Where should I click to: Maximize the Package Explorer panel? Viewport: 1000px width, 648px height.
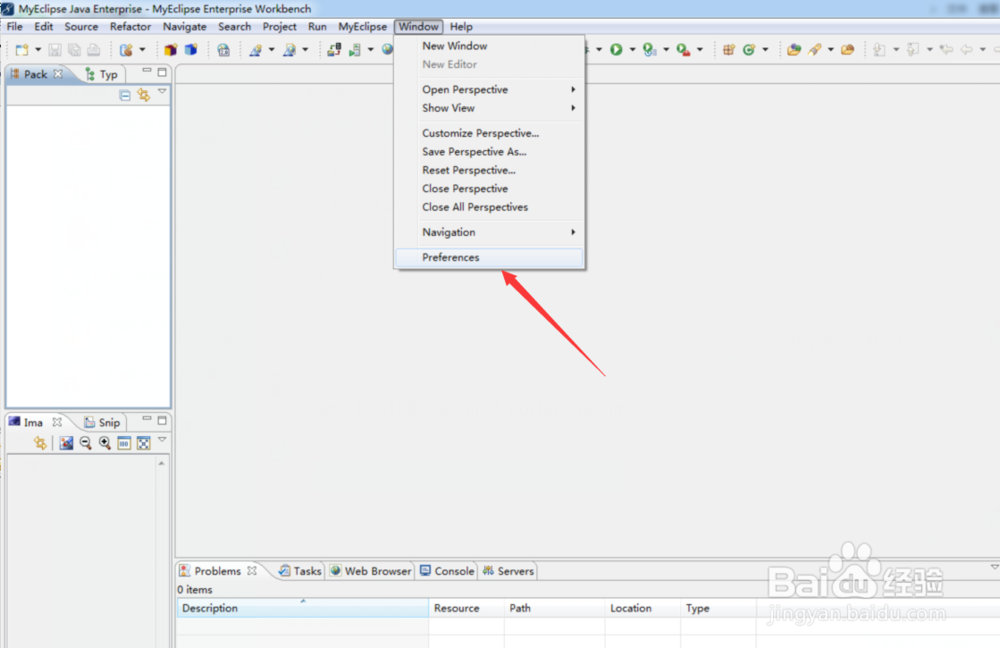click(x=163, y=72)
